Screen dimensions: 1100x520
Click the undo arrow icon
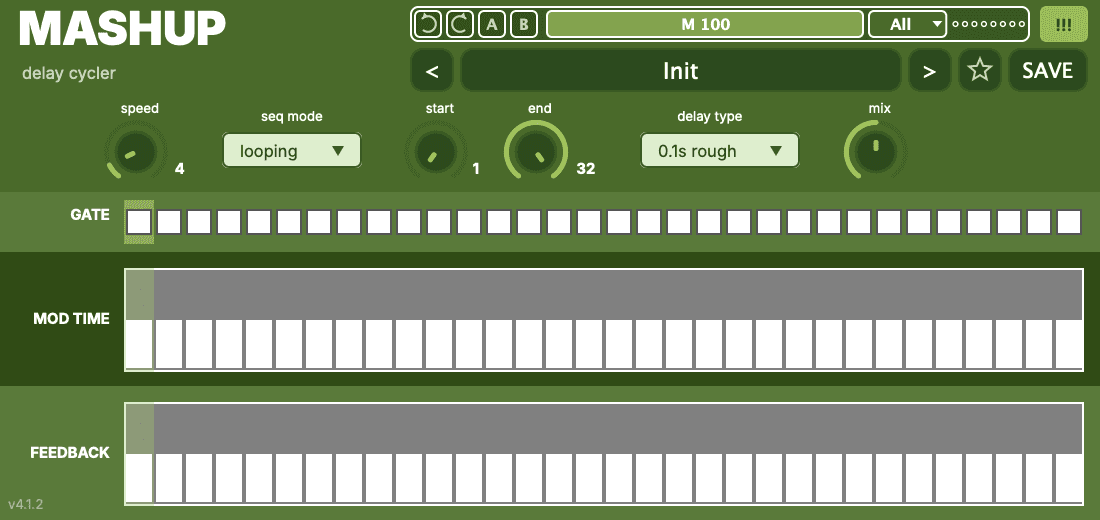(x=427, y=25)
